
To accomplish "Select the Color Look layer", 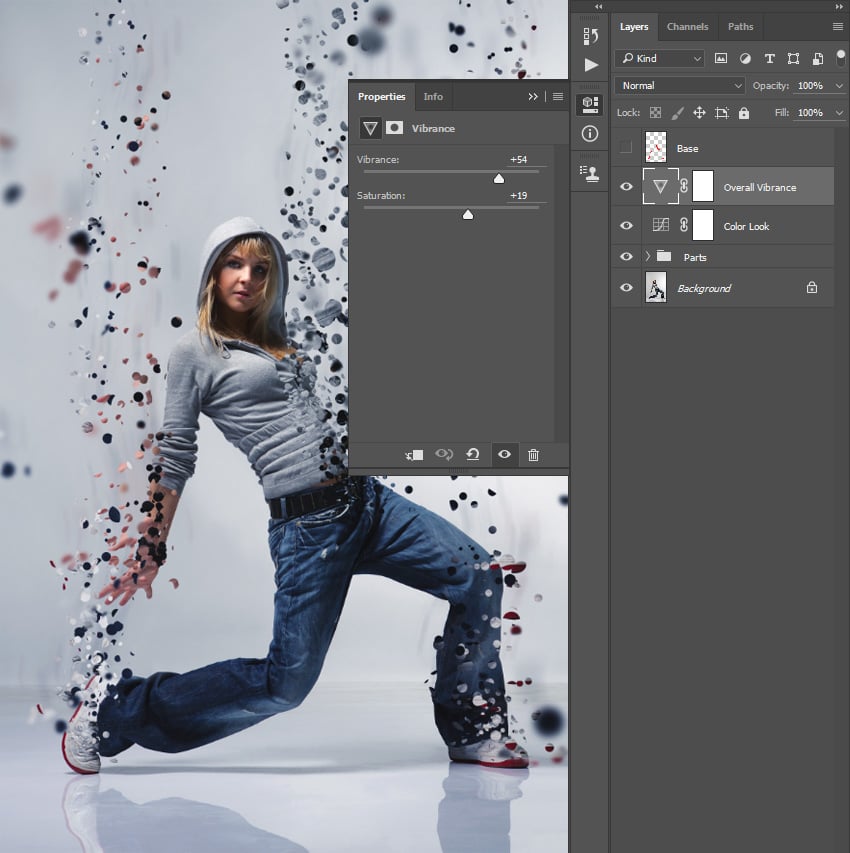I will [x=746, y=226].
